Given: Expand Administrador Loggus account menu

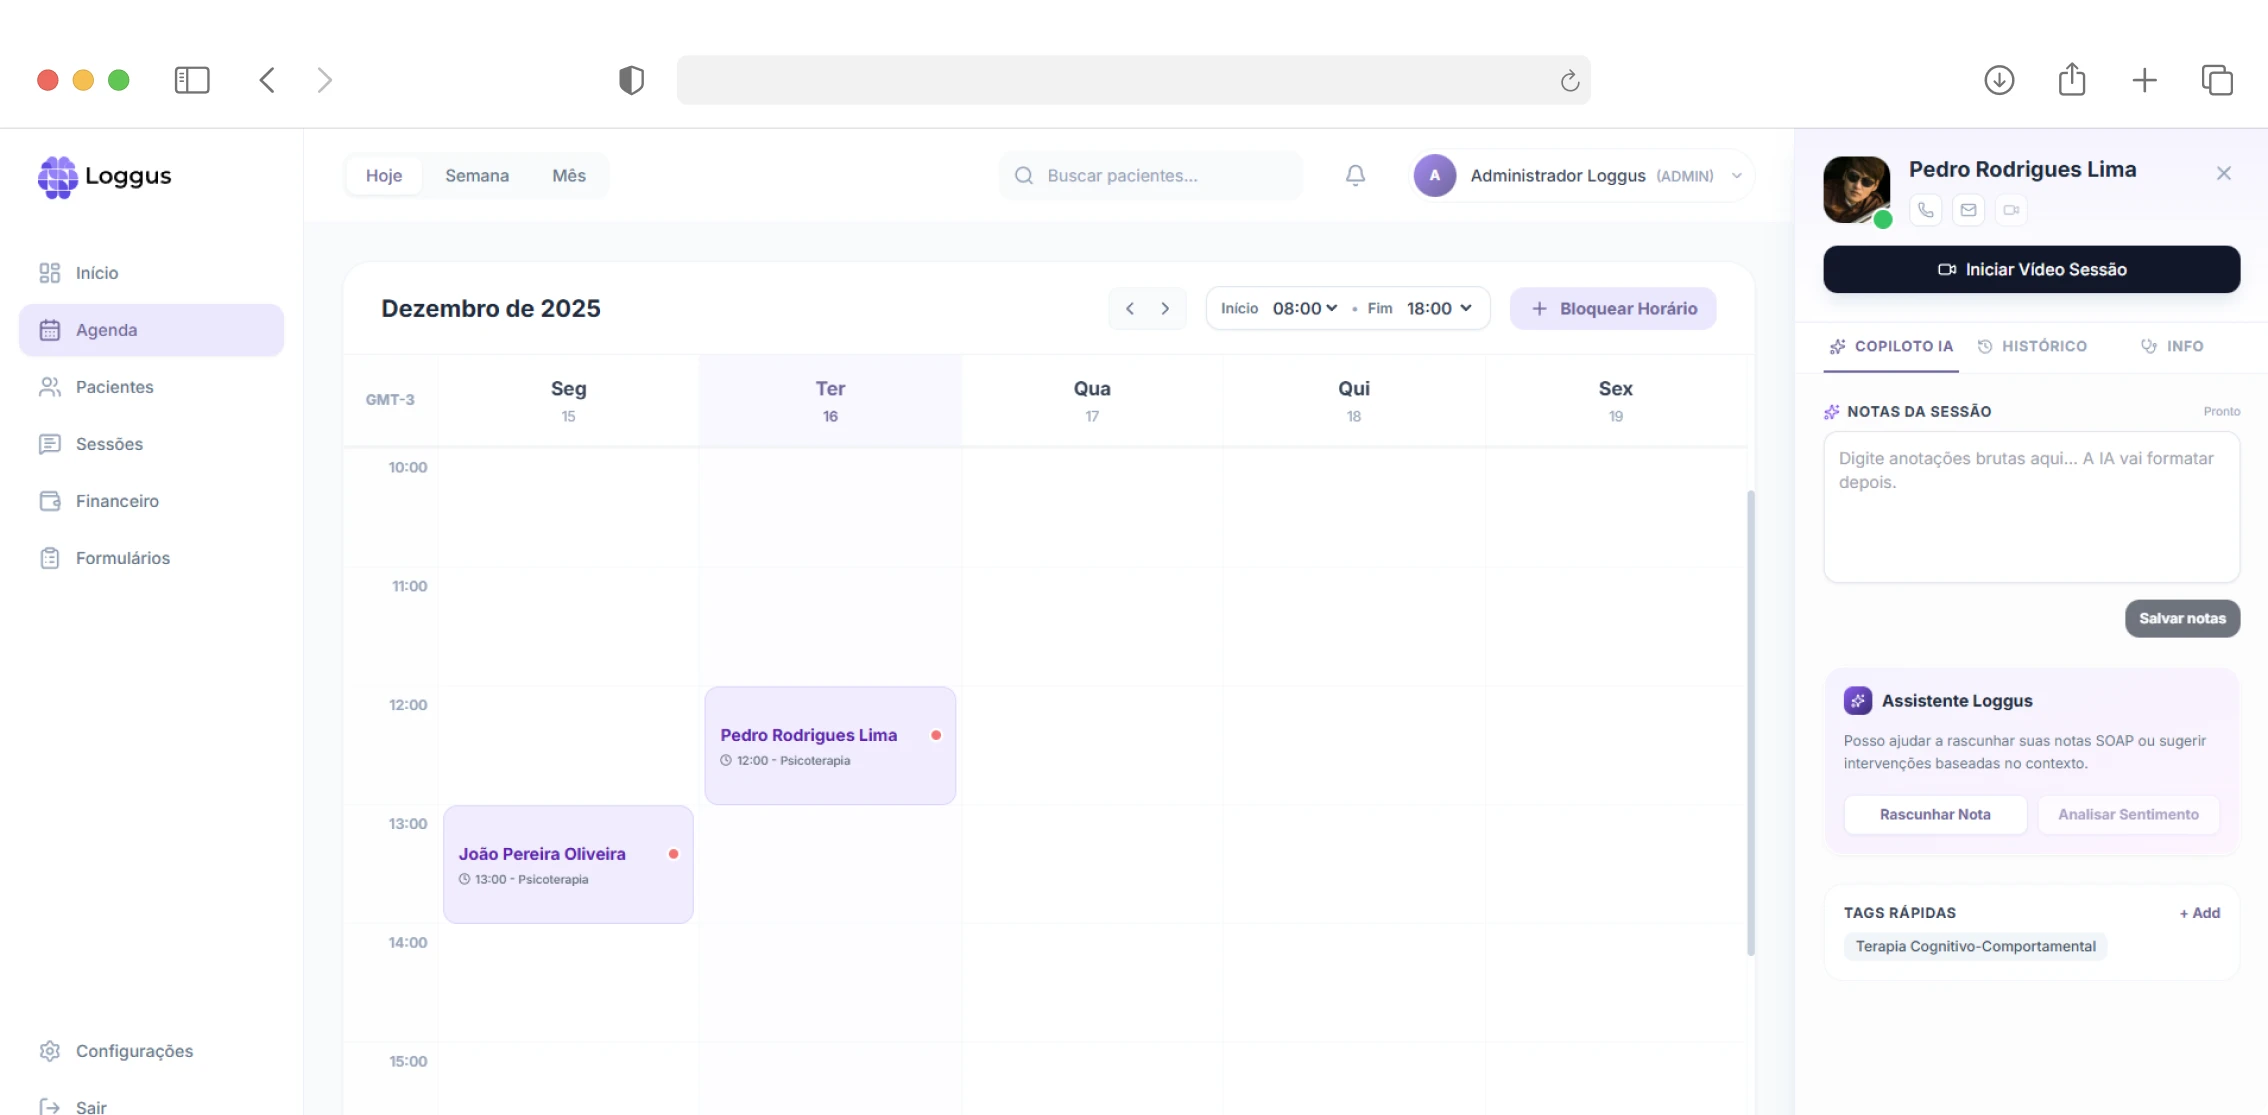Looking at the screenshot, I should coord(1736,176).
